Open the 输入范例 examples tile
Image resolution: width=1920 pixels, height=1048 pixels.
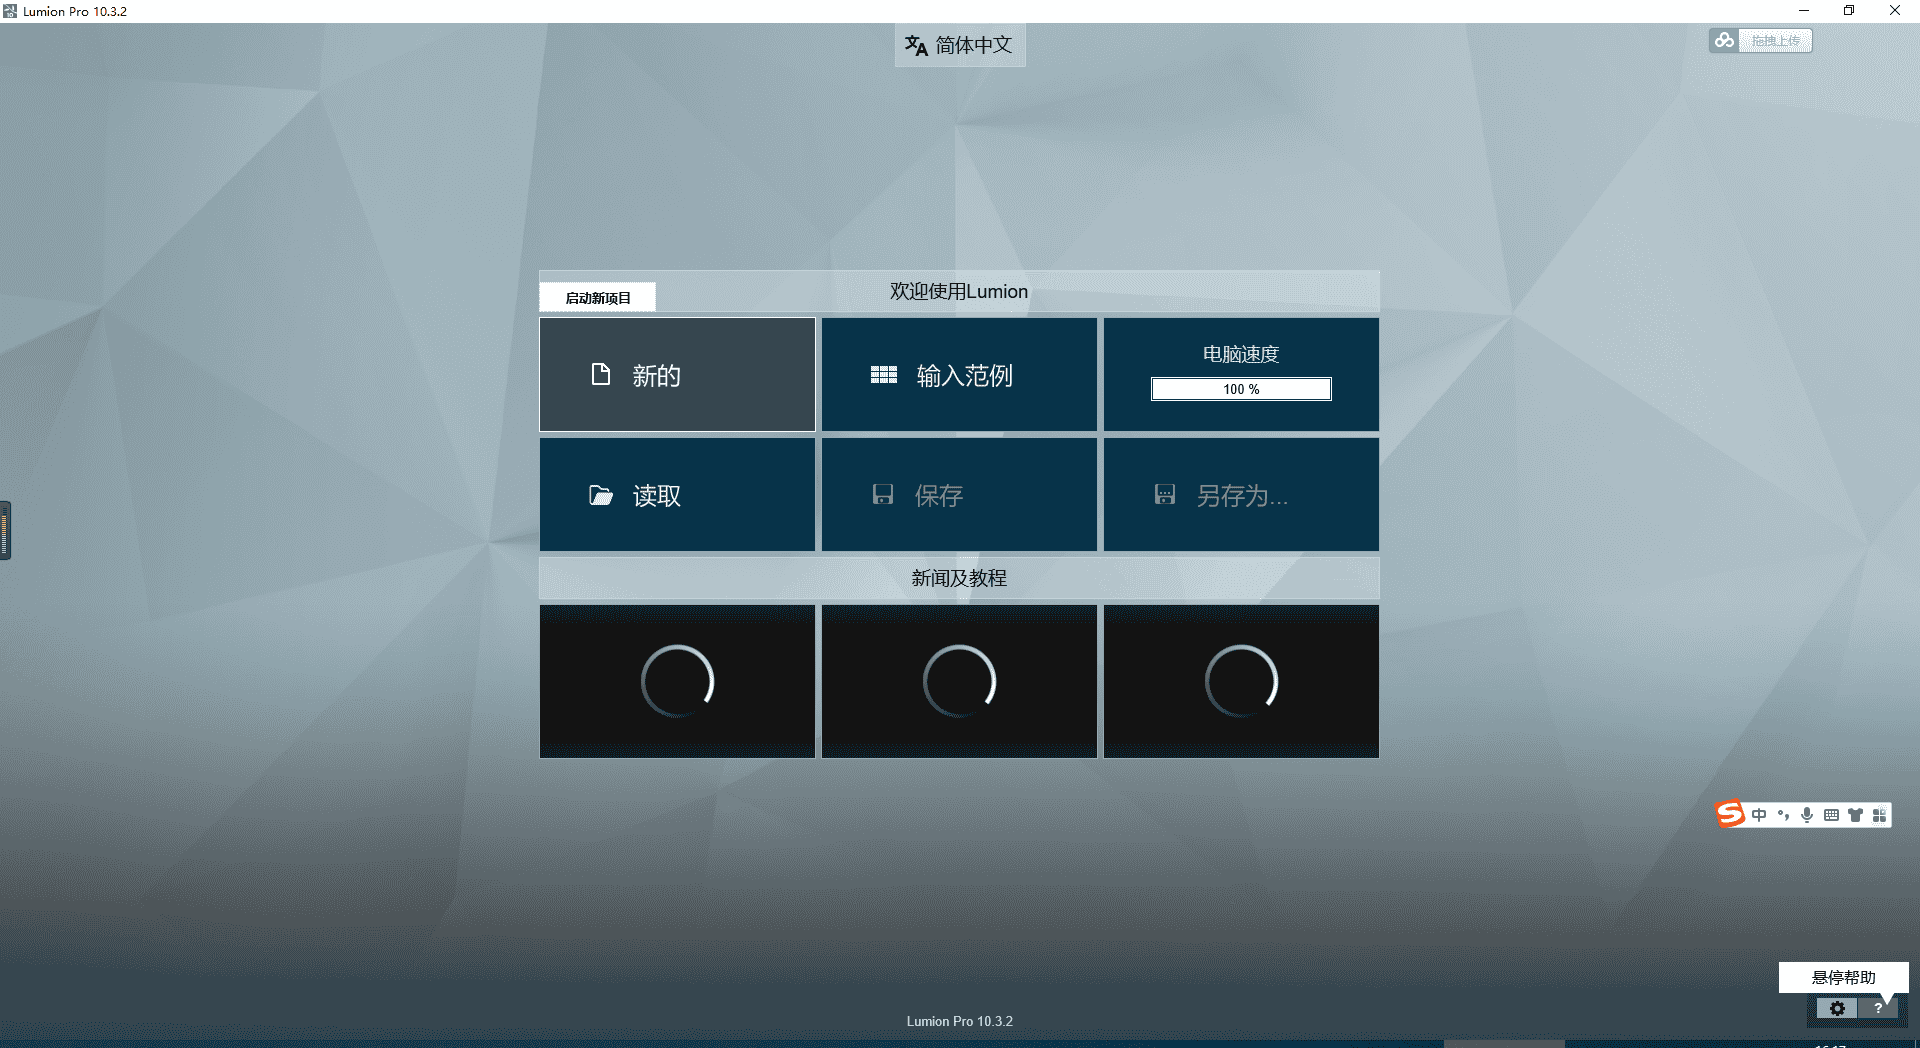[x=959, y=375]
